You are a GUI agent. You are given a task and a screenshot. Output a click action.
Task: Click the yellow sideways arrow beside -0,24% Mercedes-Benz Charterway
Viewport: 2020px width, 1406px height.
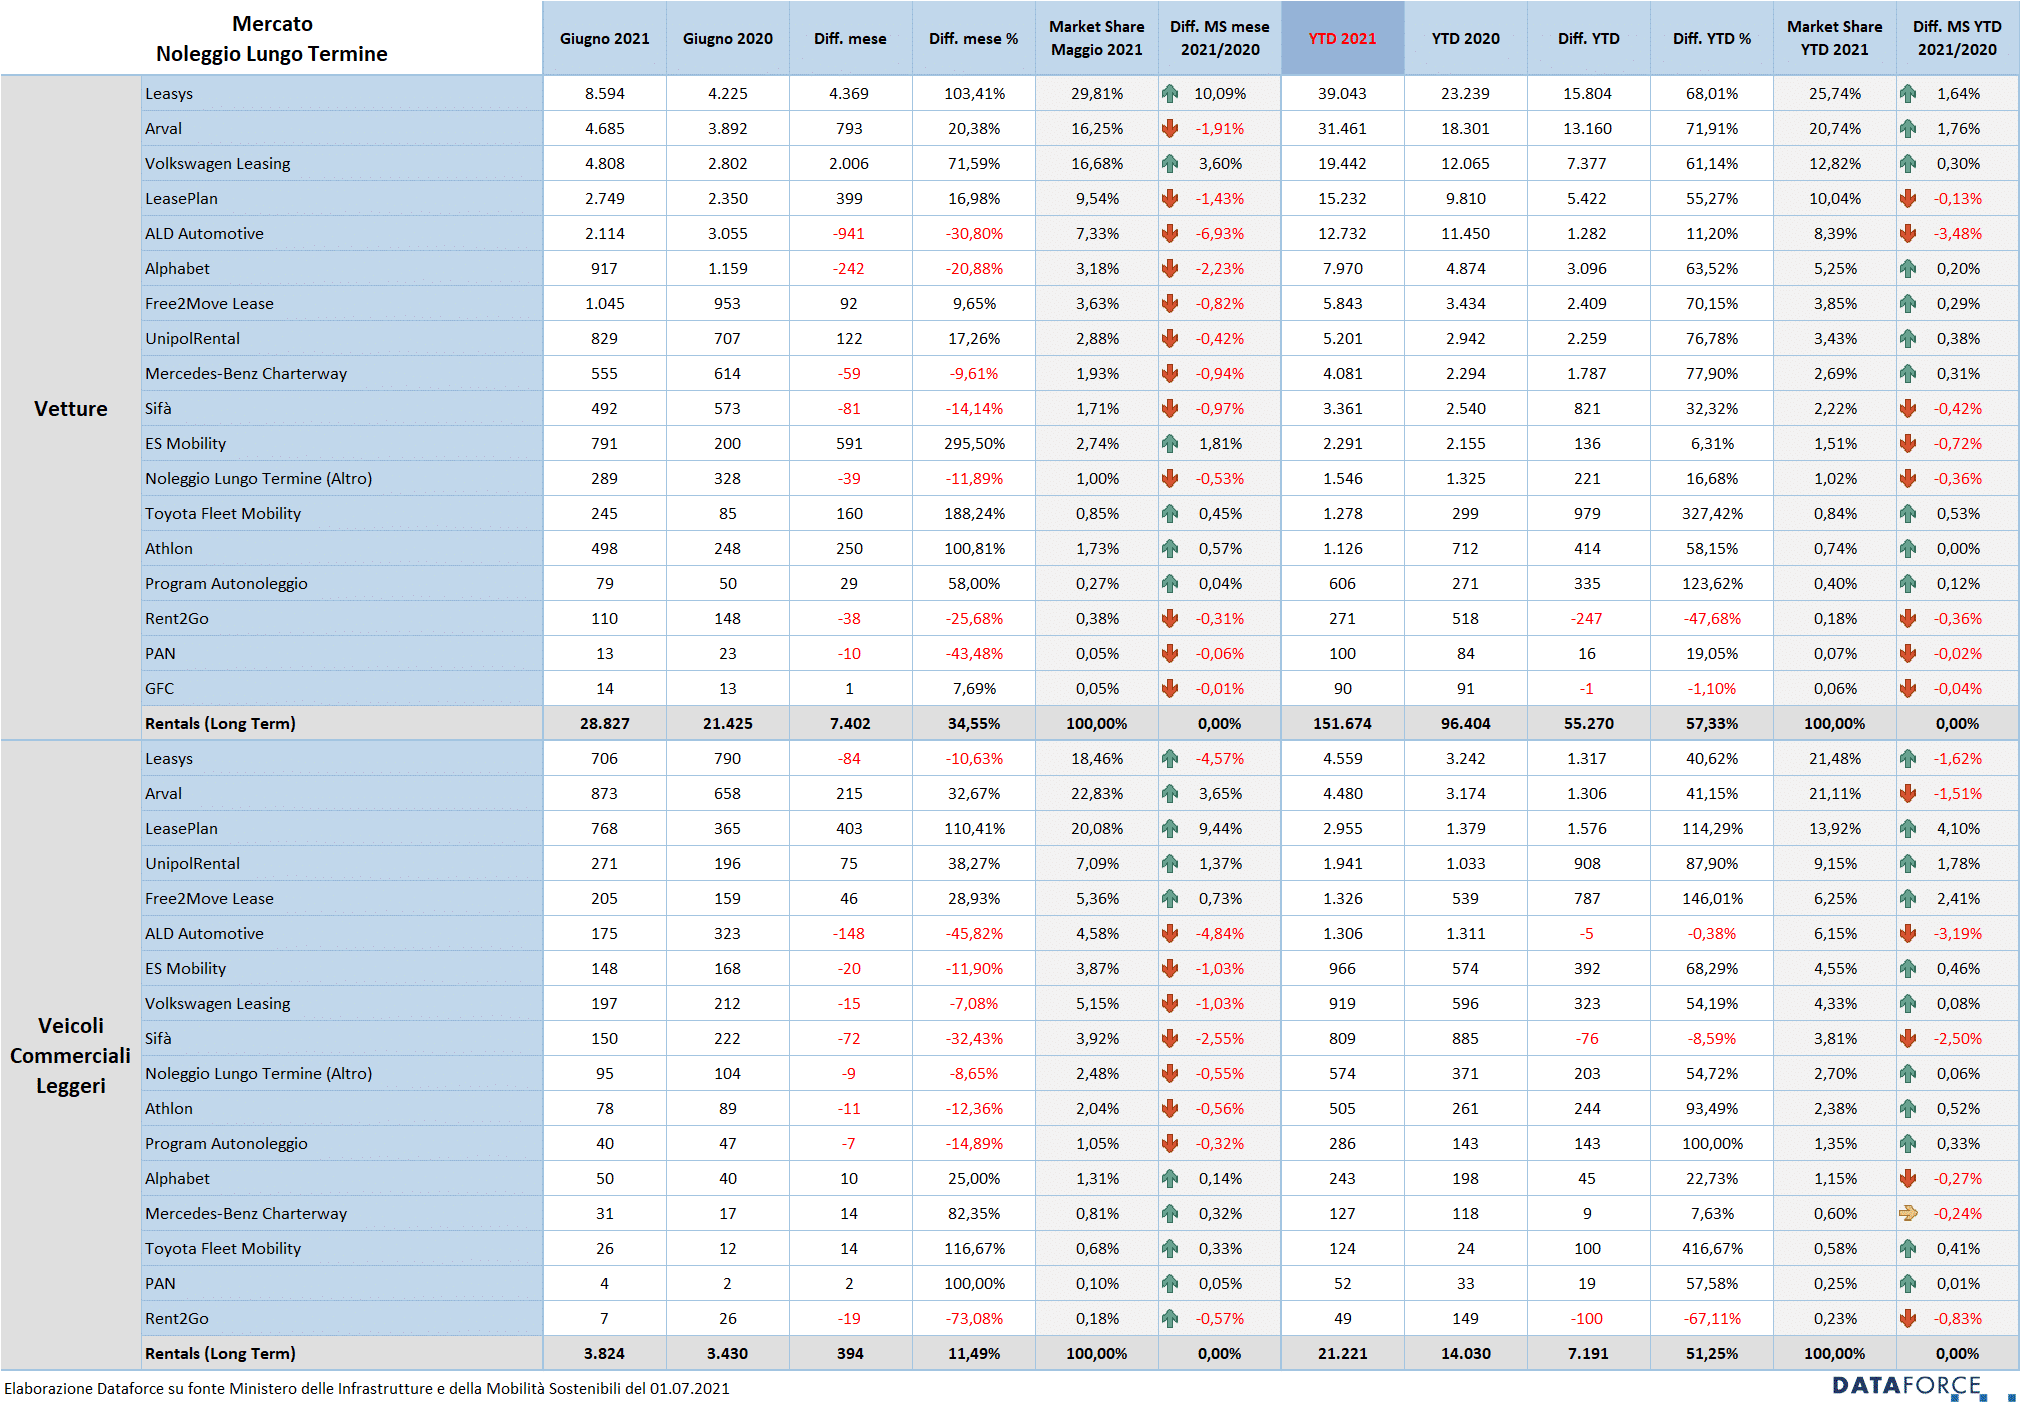(1908, 1214)
